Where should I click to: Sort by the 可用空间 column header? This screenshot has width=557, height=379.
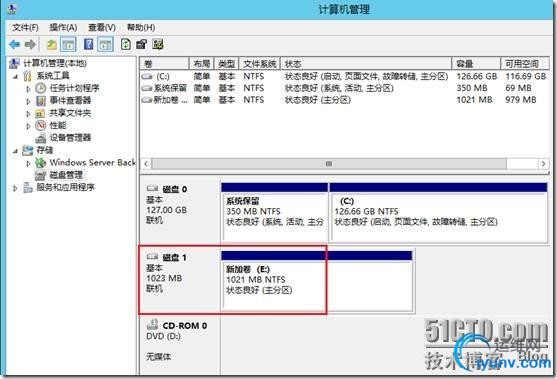(x=525, y=64)
